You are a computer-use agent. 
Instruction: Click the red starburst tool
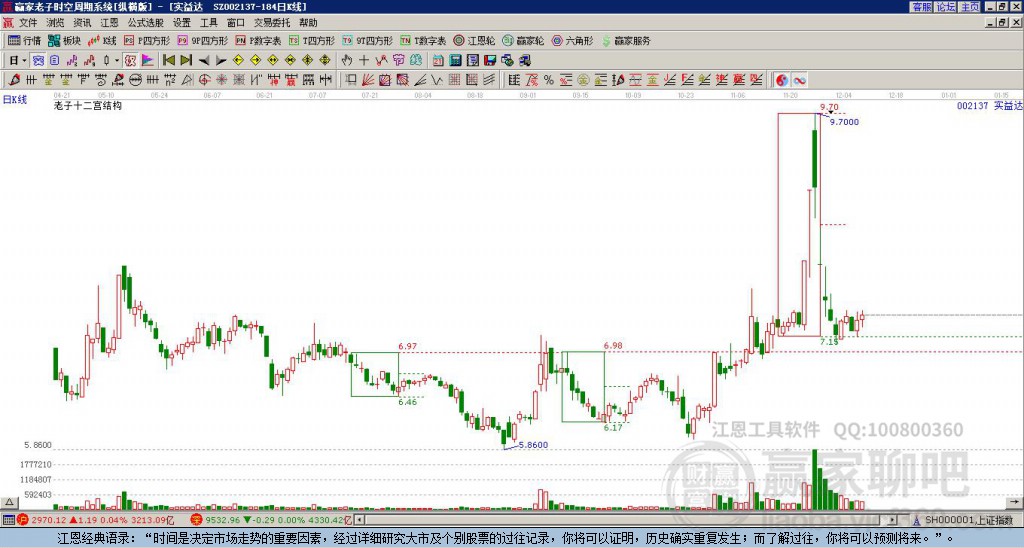pyautogui.click(x=221, y=80)
